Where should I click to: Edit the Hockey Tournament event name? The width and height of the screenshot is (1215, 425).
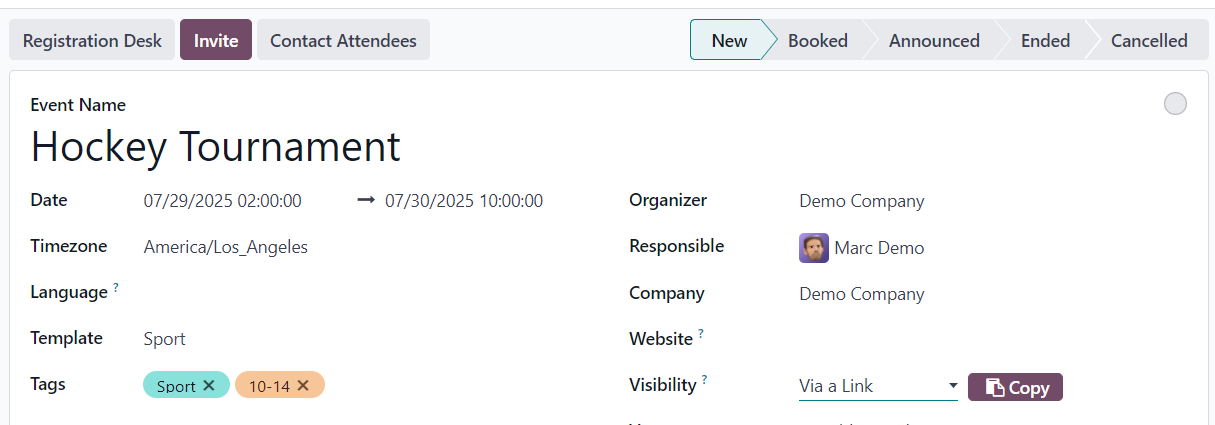(216, 147)
